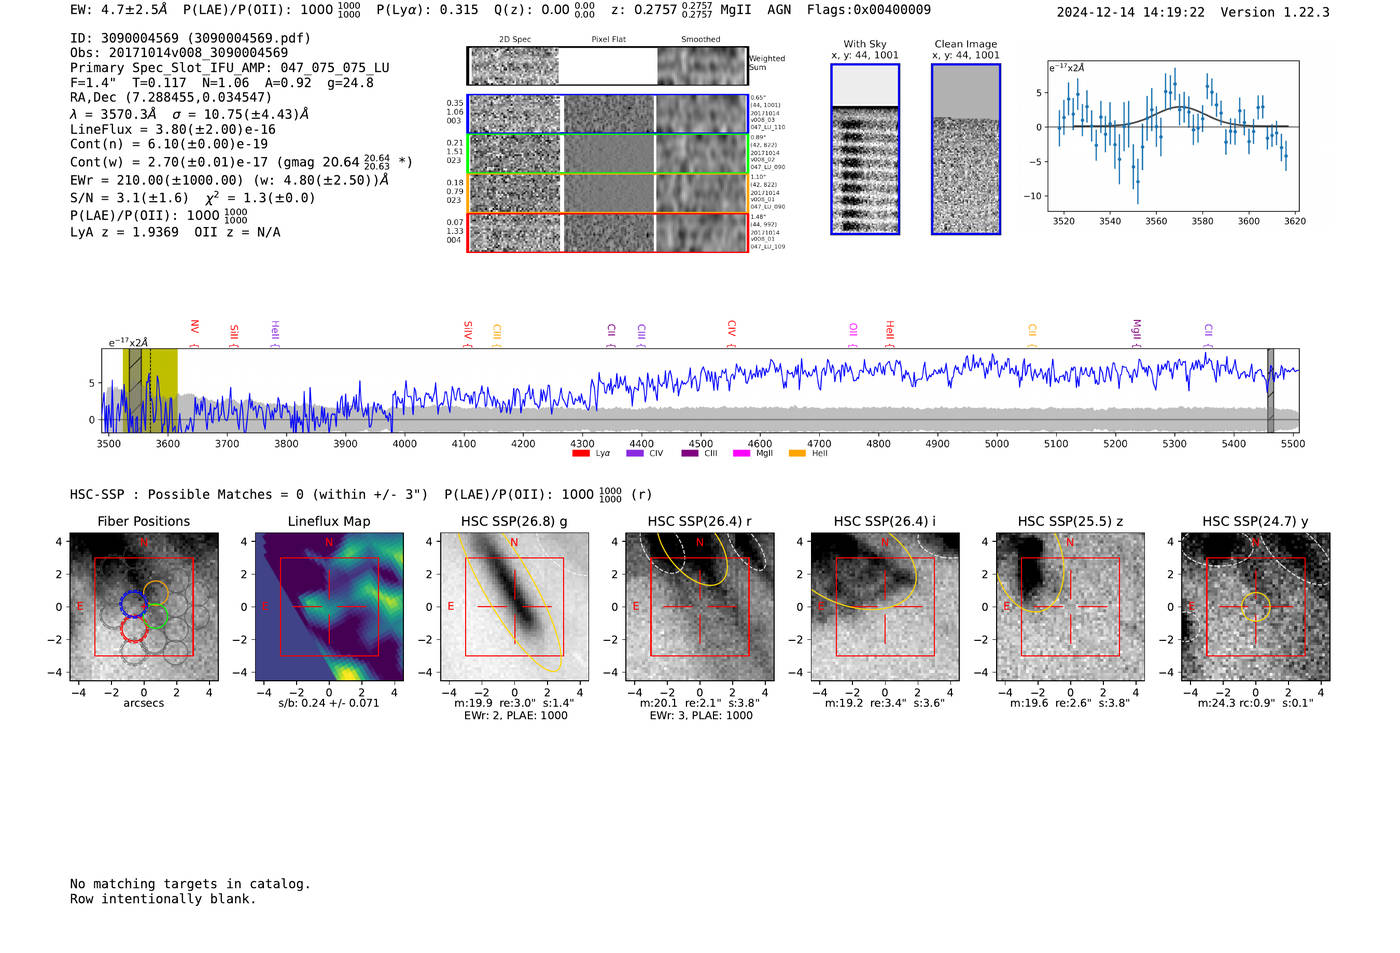Image resolution: width=1400 pixels, height=953 pixels.
Task: Click the 'm:24.3 rc:0.9" s:0.1"' caption
Action: click(1256, 703)
